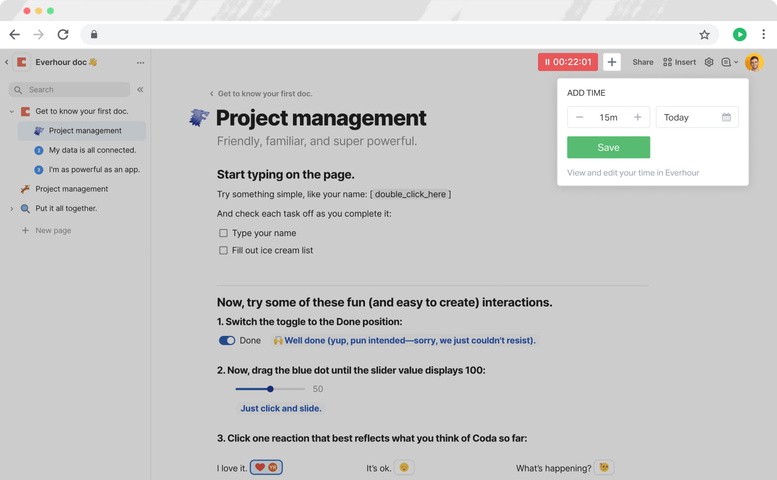Open View and edit your time in Everhour
The image size is (777, 480).
pyautogui.click(x=633, y=172)
